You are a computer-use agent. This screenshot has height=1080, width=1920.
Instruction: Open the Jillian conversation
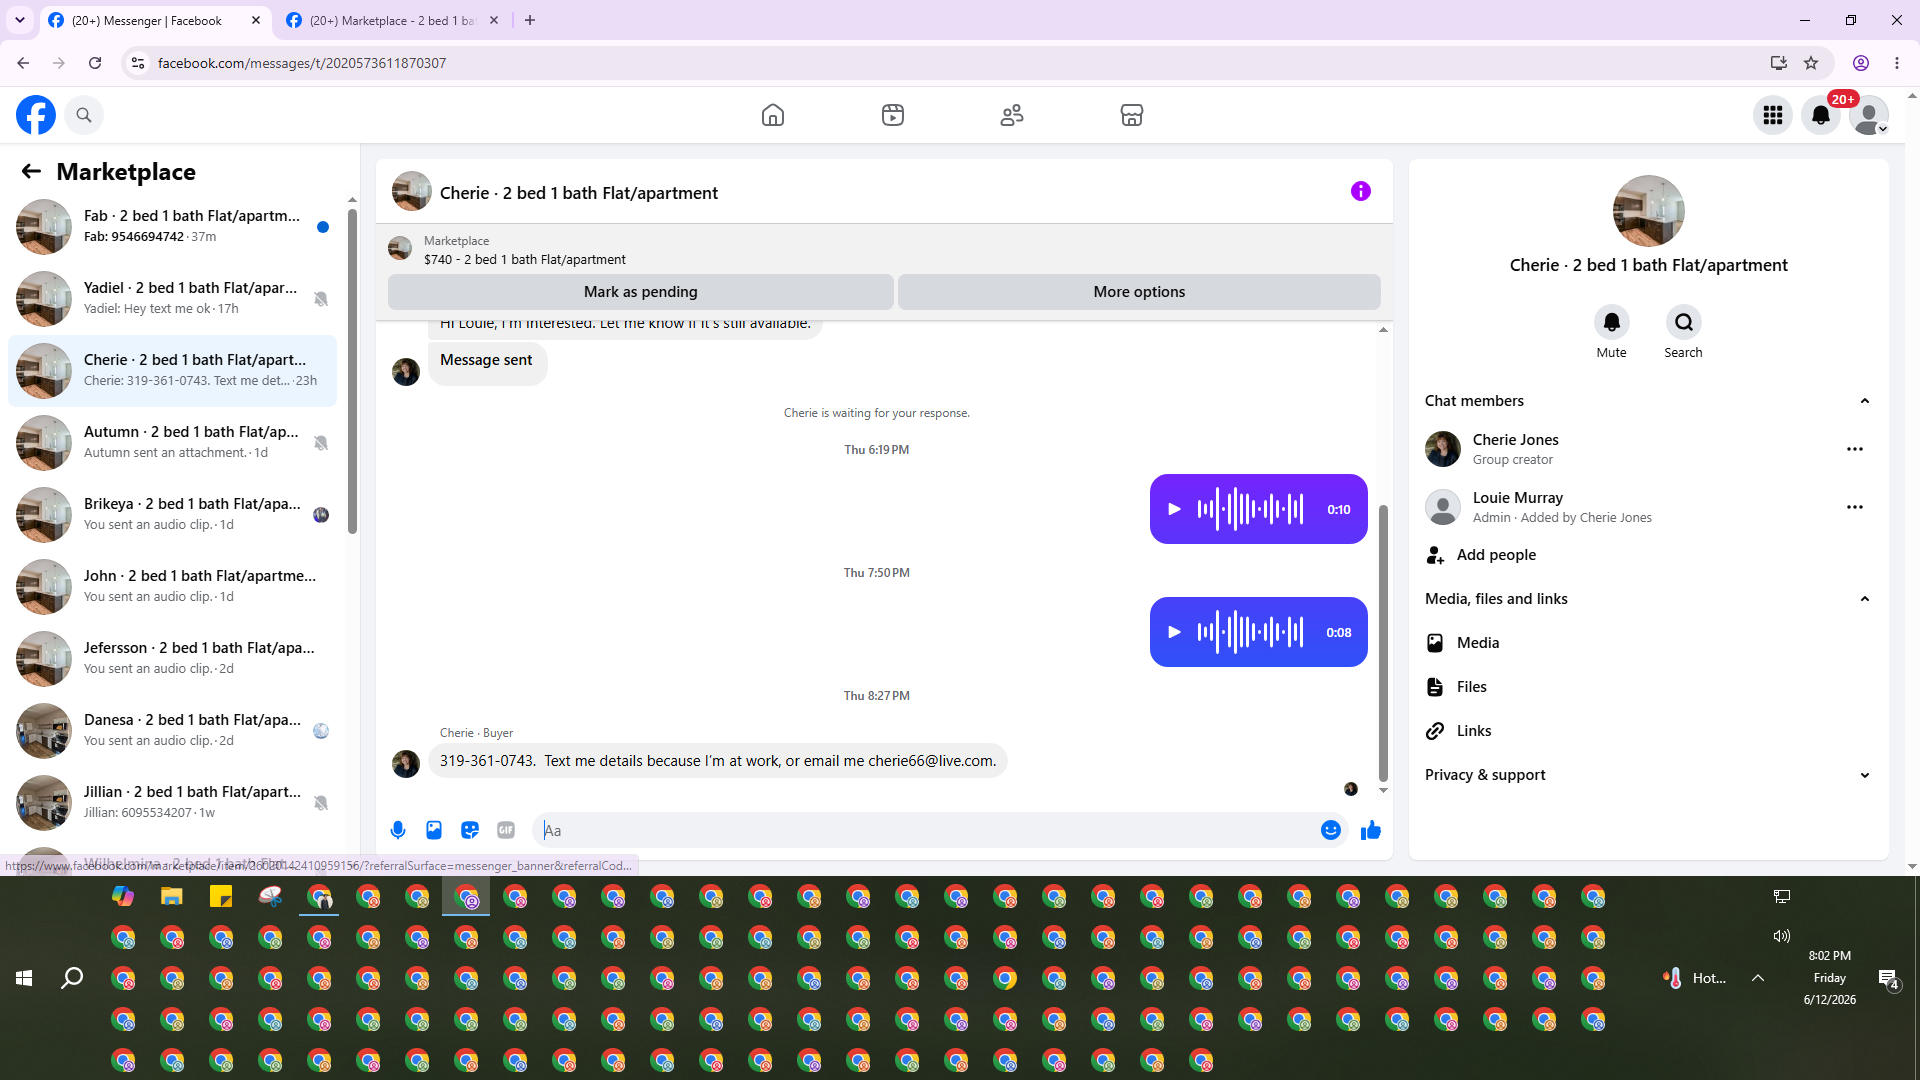click(172, 803)
